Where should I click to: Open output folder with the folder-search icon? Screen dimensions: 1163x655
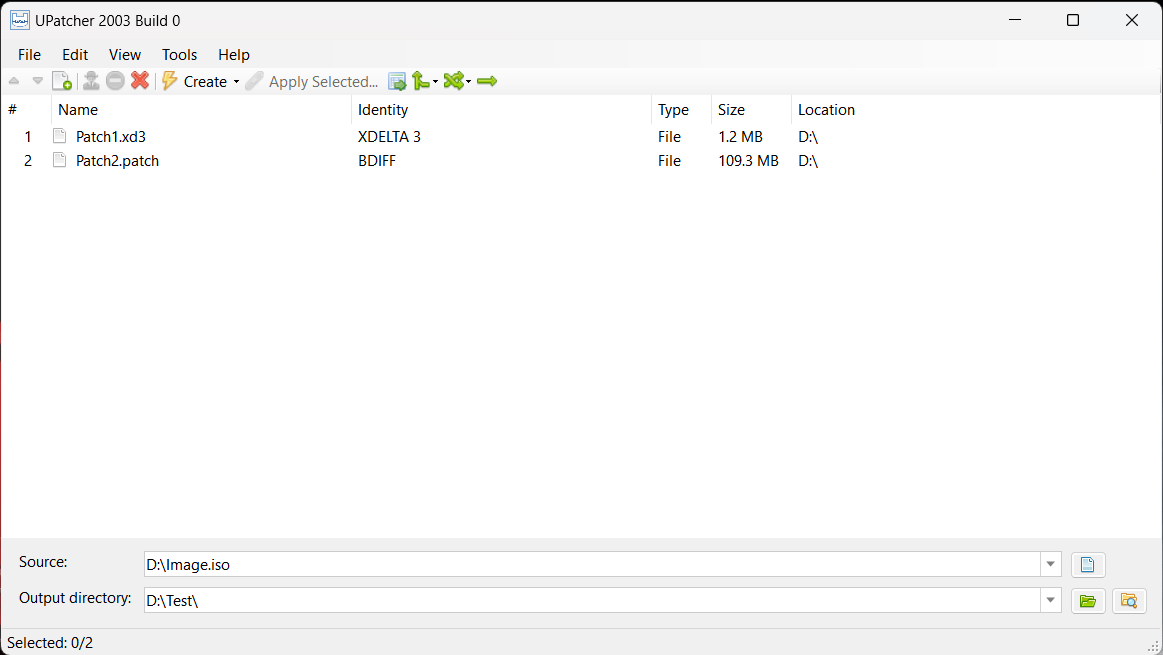pyautogui.click(x=1129, y=601)
